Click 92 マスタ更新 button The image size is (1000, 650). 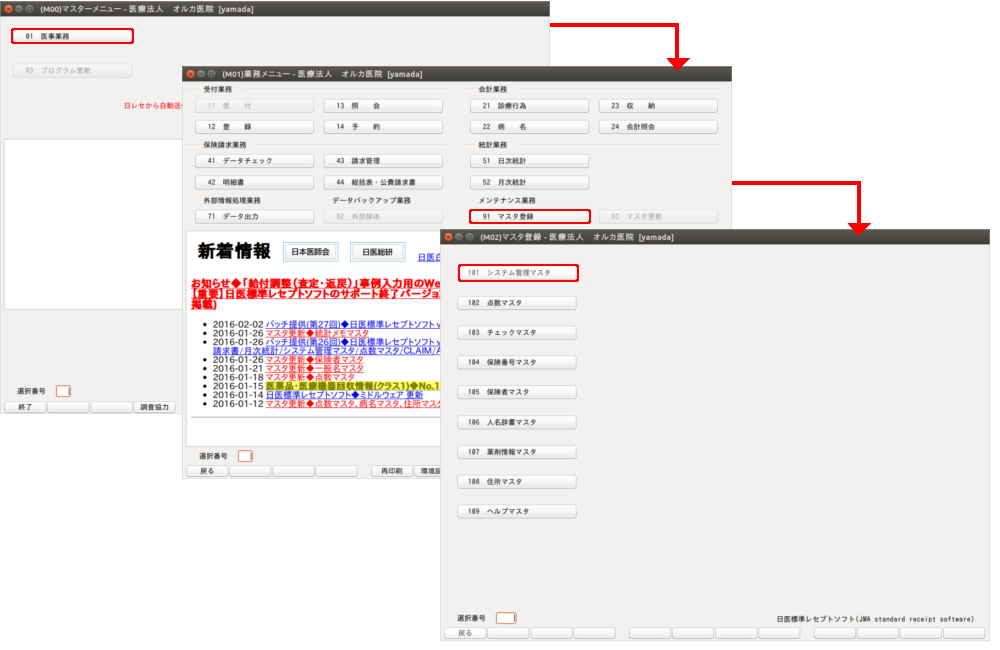click(658, 217)
